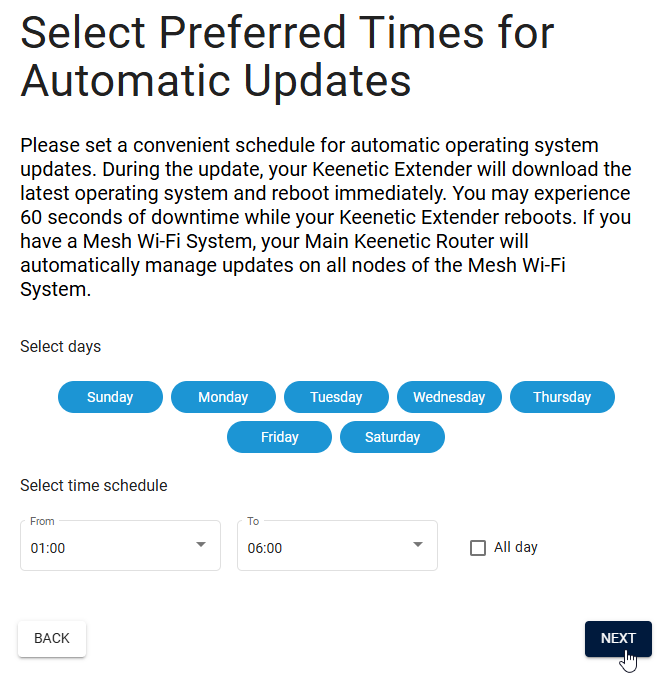Click the 01:00 value in From field
The width and height of the screenshot is (671, 680).
click(x=48, y=548)
